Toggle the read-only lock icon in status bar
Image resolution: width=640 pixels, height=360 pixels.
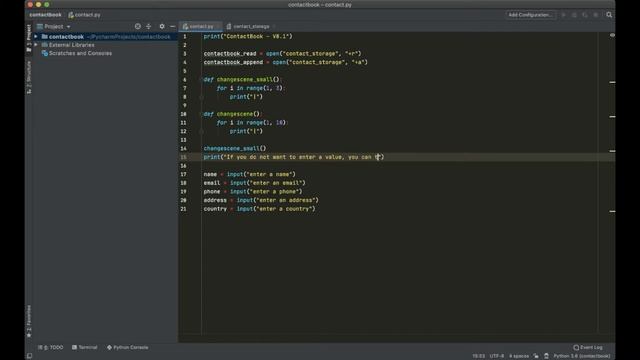pos(536,356)
